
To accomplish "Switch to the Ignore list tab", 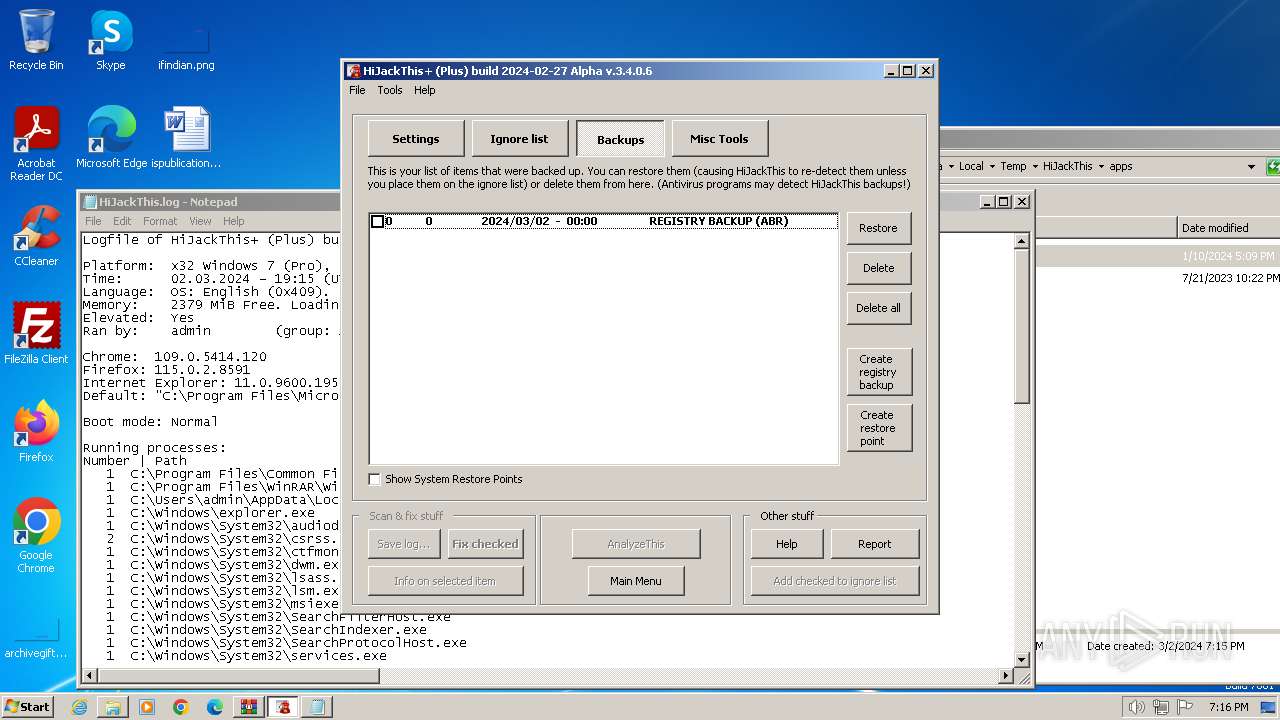I will [x=519, y=139].
